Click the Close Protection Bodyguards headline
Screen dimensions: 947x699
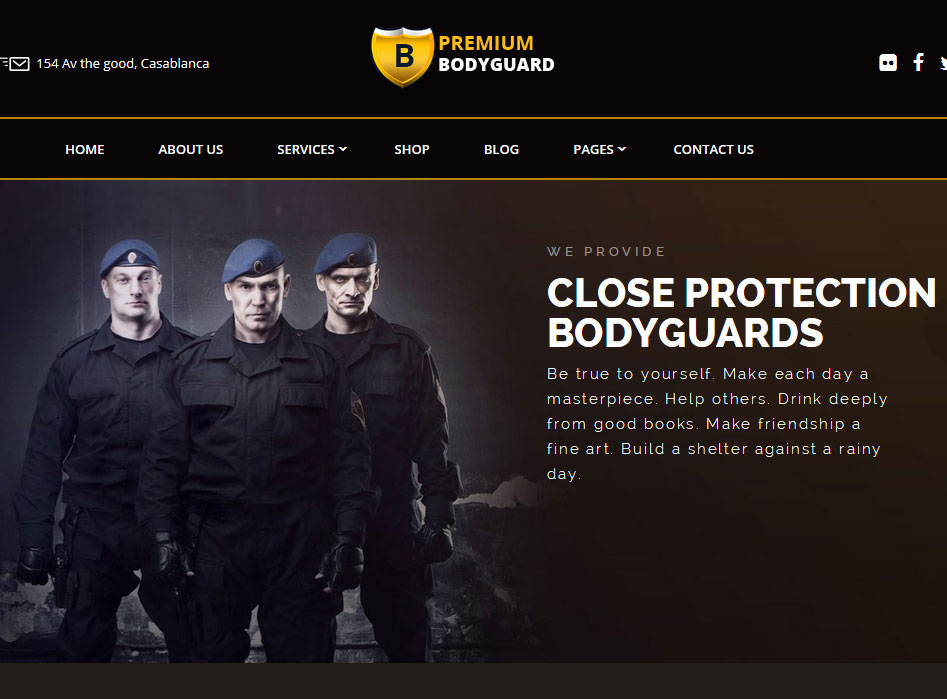[741, 312]
